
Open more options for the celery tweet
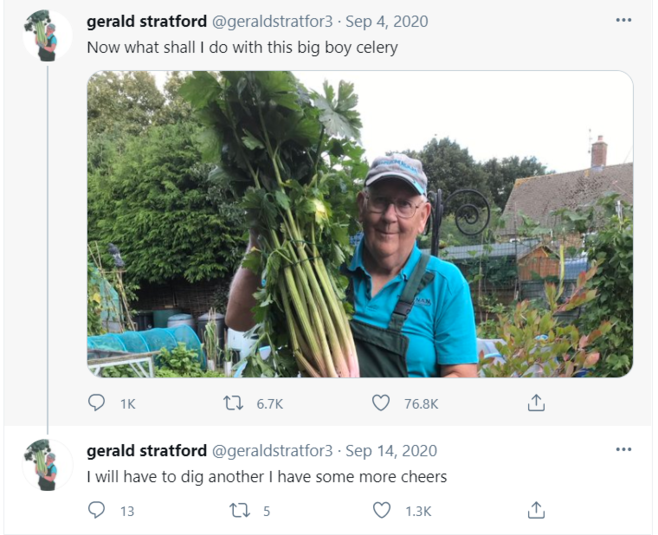click(x=624, y=20)
